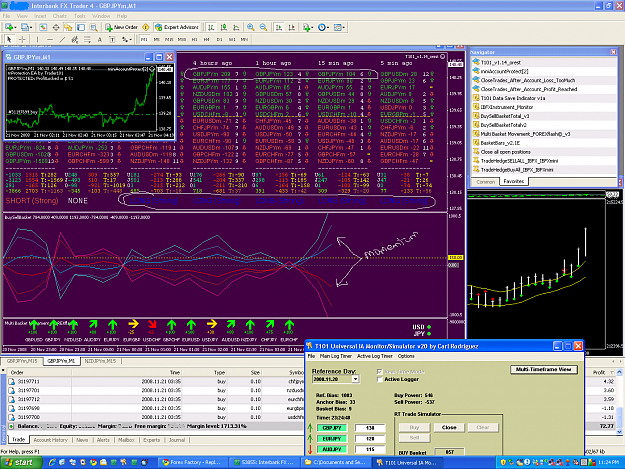Screen dimensions: 625x469
Task: Select the equidistant channel tool
Action: [x=75, y=39]
